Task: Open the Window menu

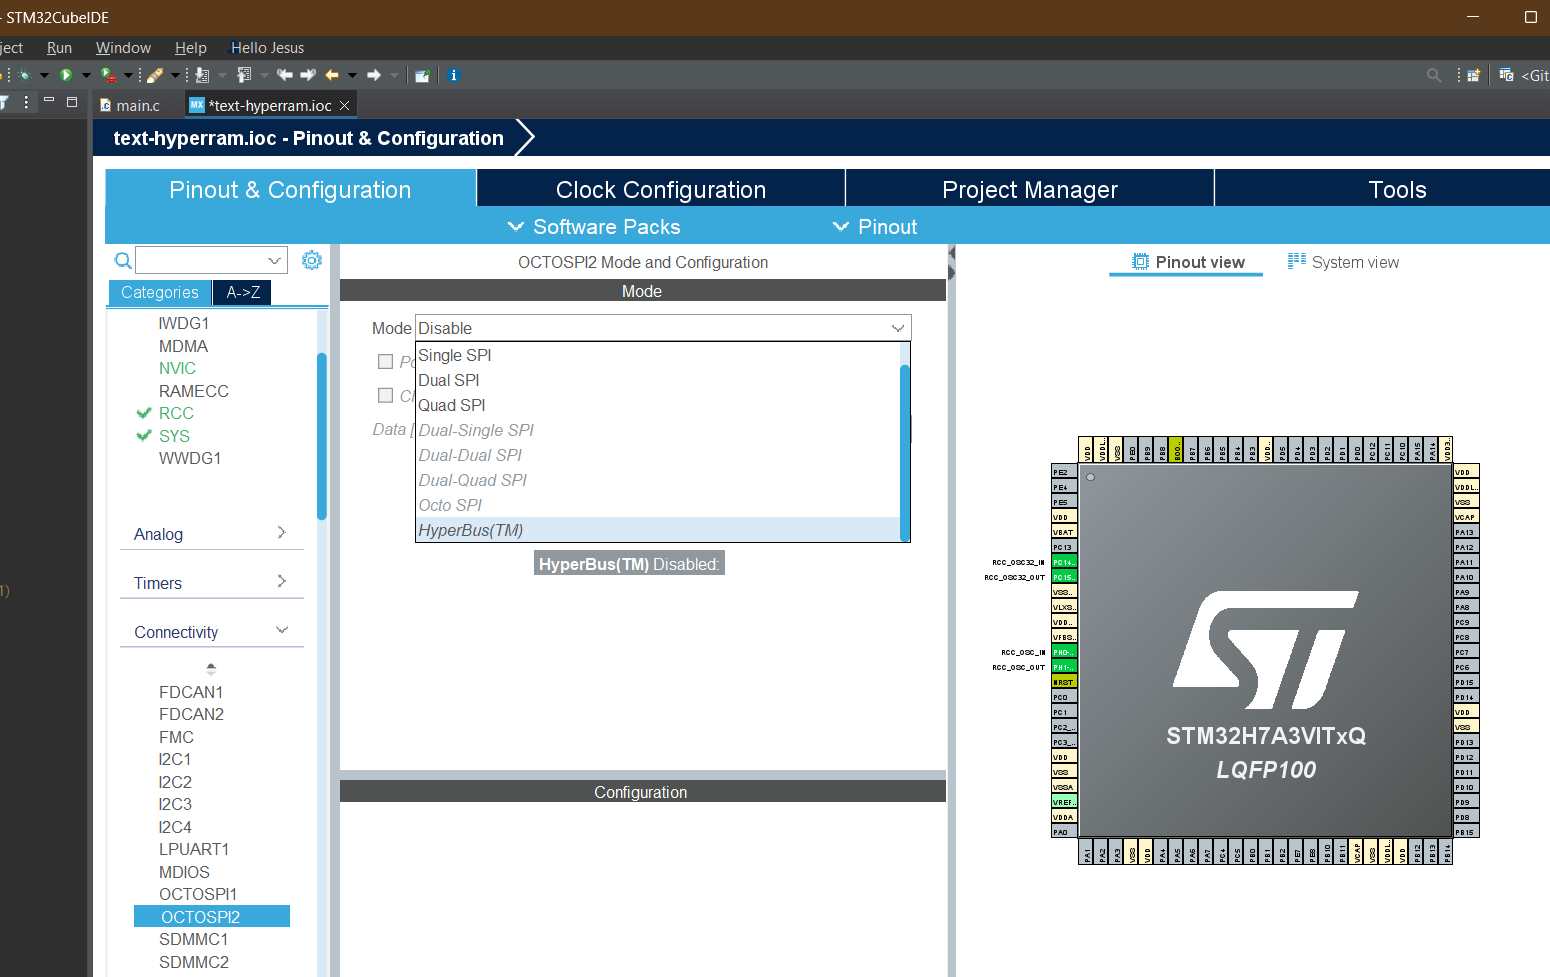Action: pos(123,47)
